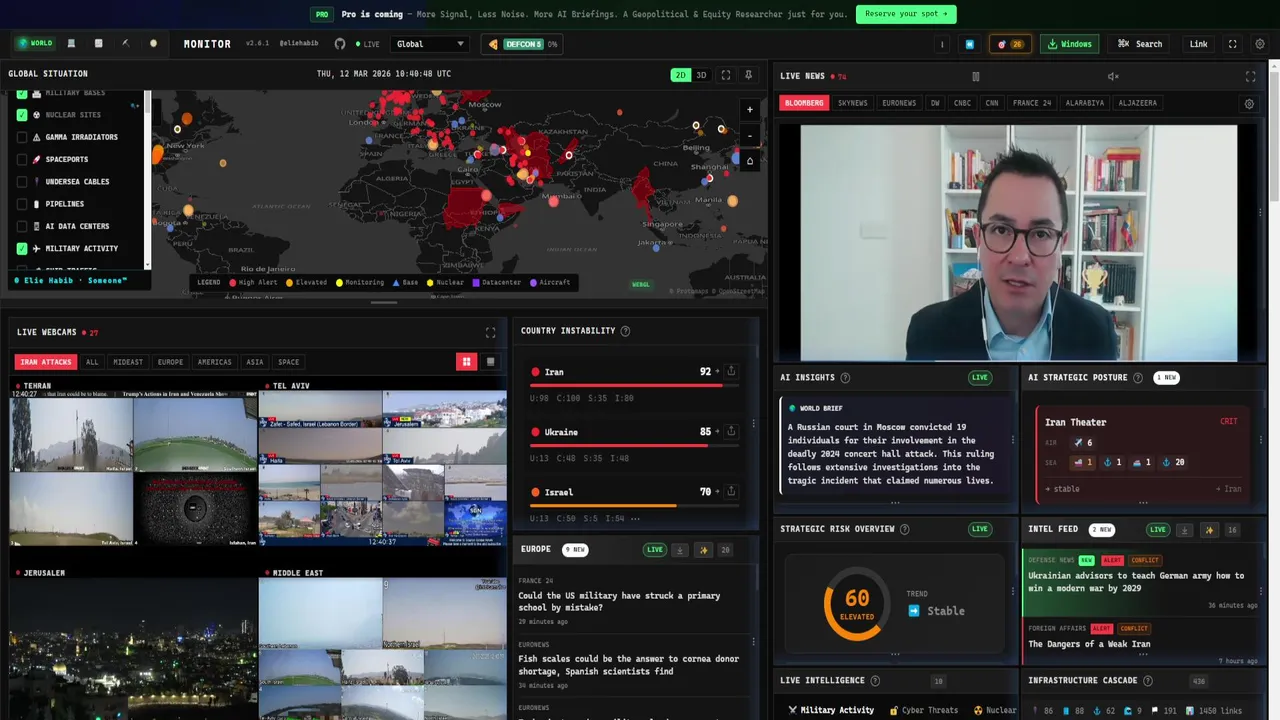Viewport: 1280px width, 720px height.
Task: Share the Iran instability score
Action: click(731, 371)
